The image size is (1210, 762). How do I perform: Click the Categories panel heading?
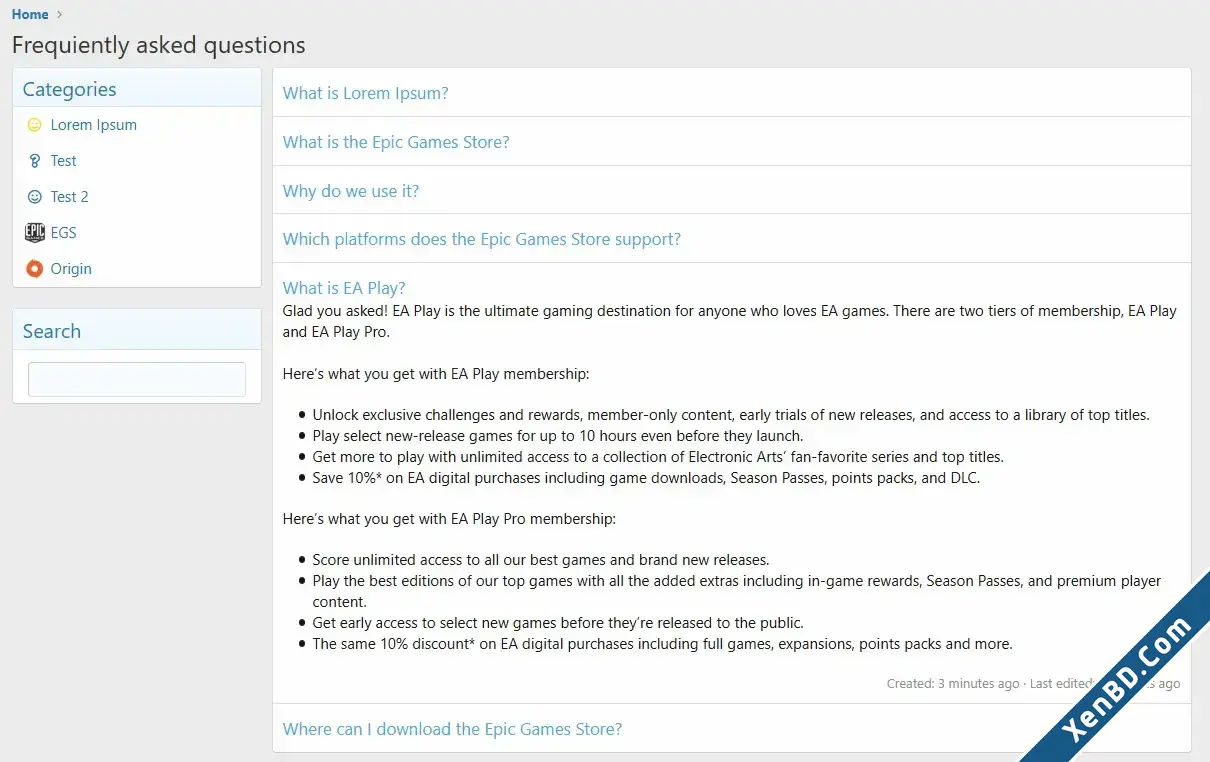[x=70, y=89]
